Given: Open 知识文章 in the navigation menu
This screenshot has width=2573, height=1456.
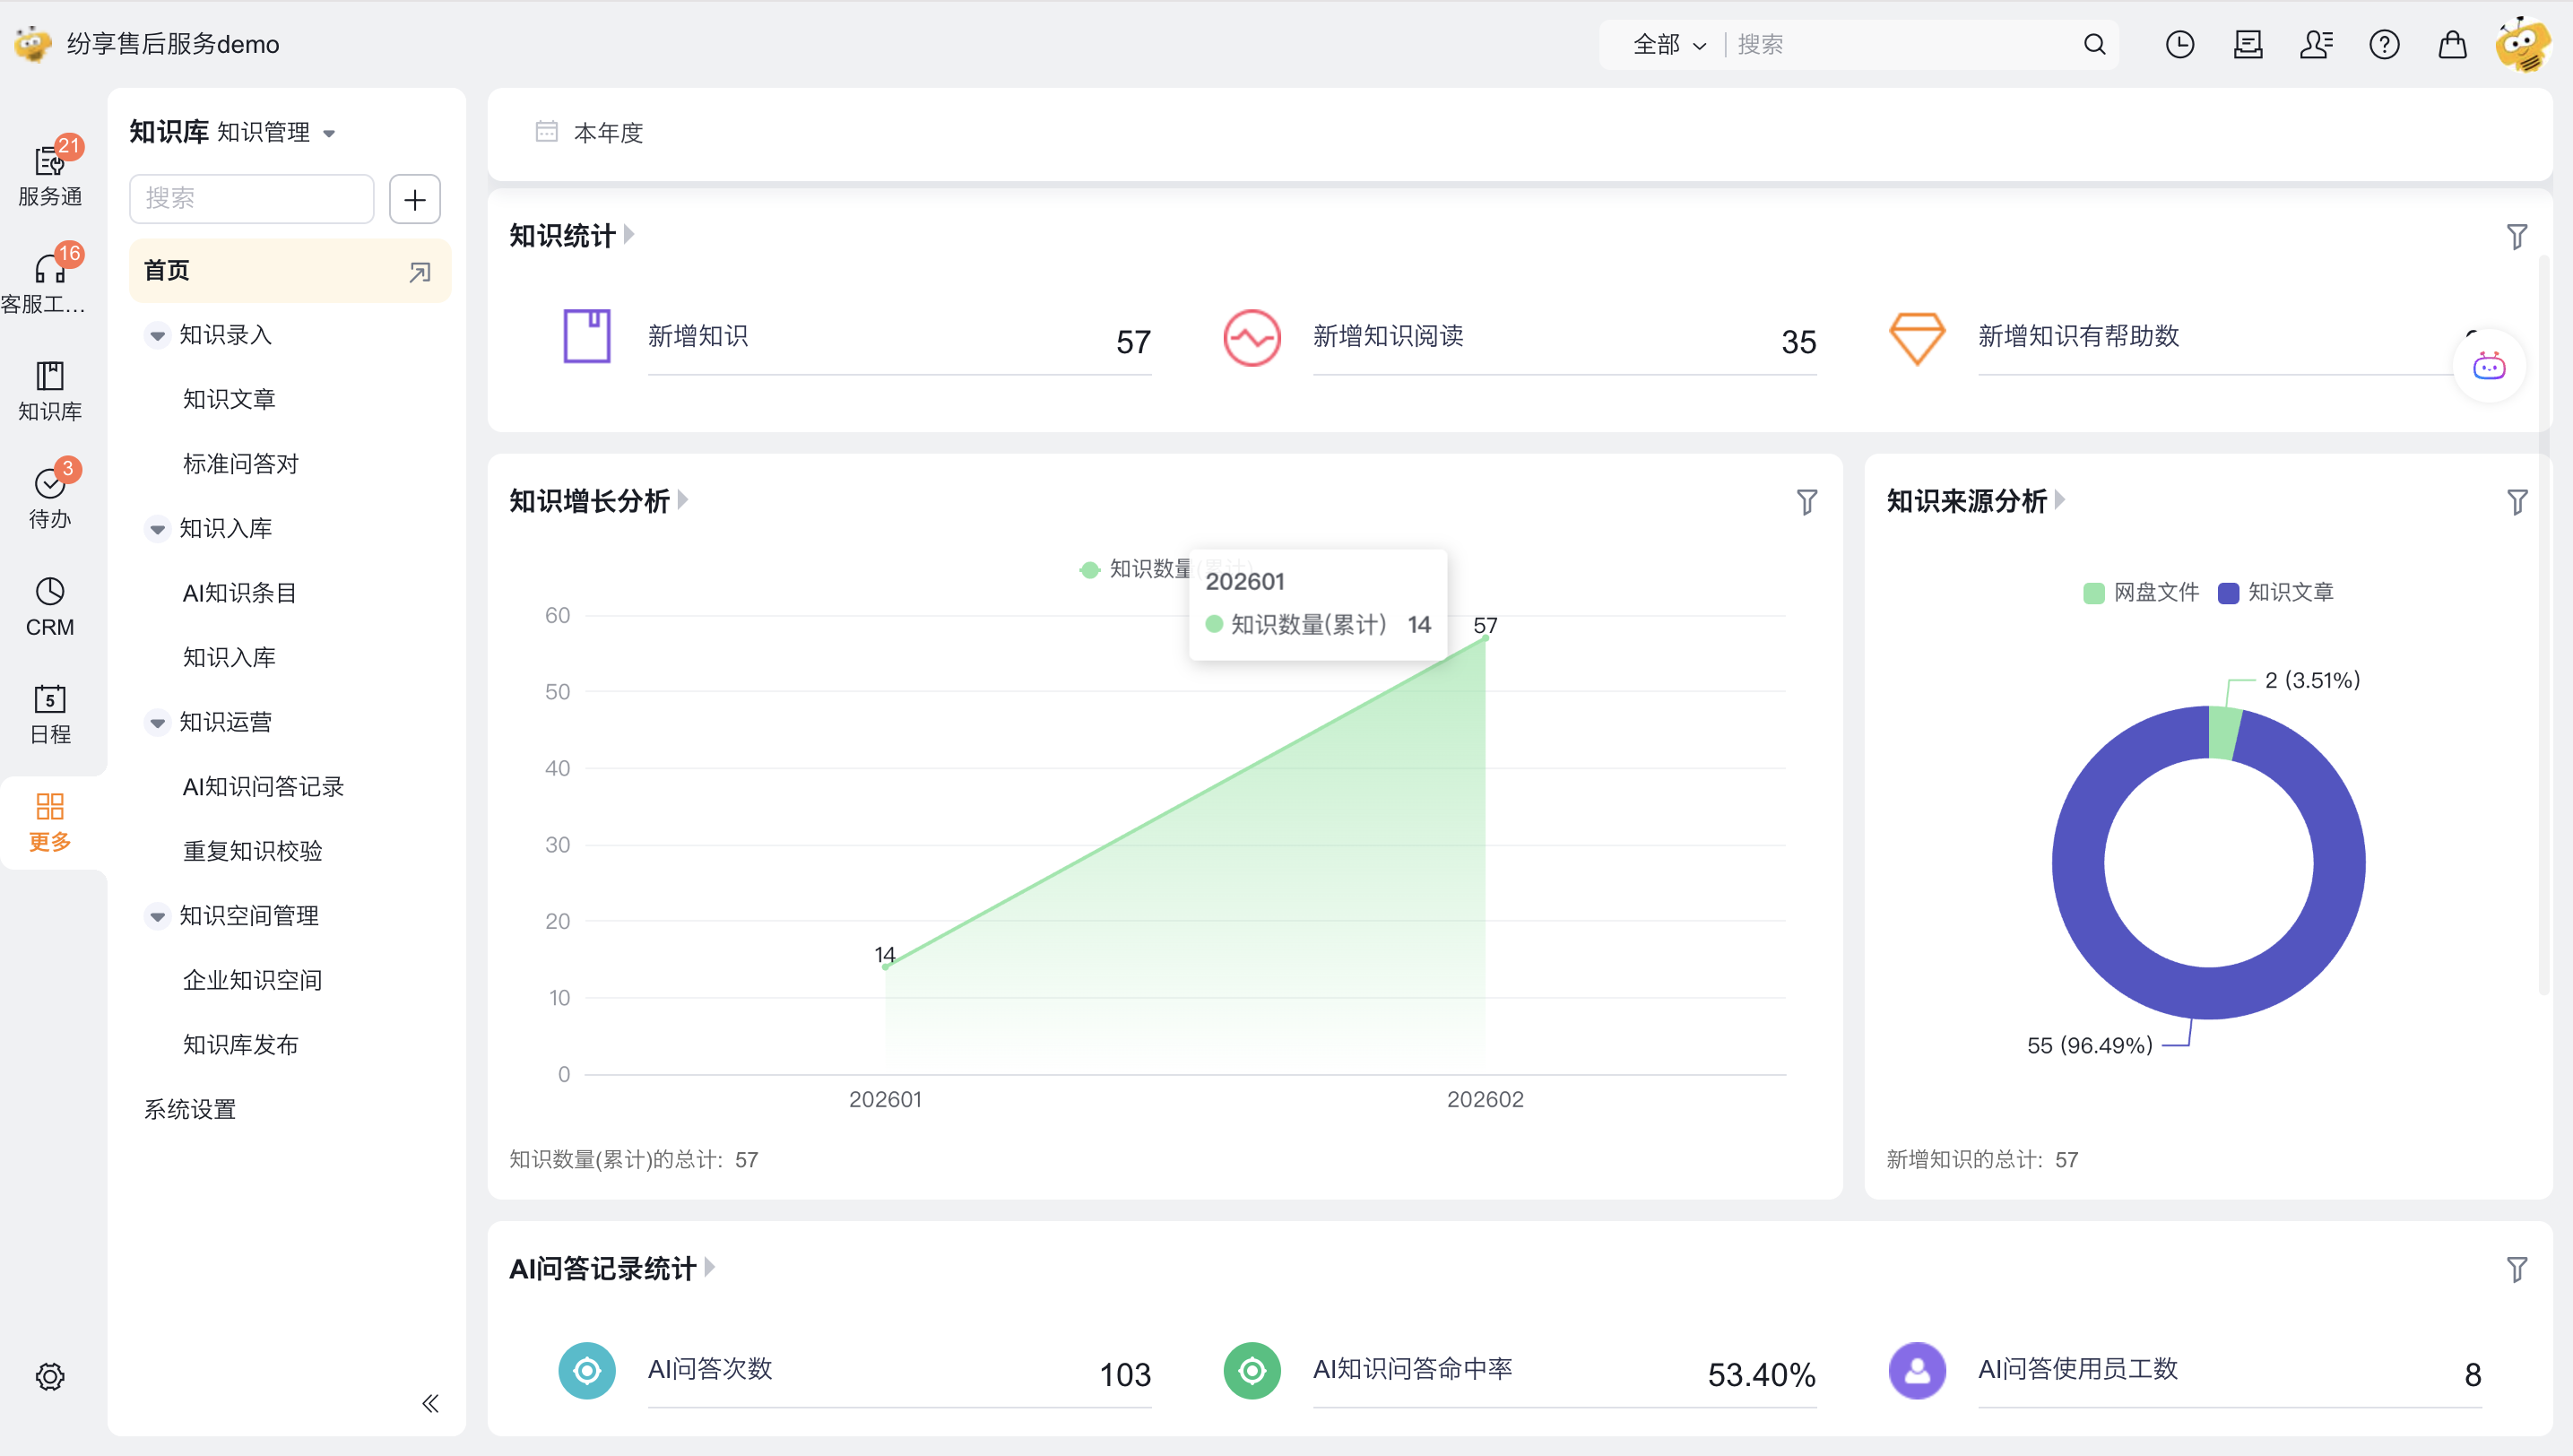Looking at the screenshot, I should 229,399.
